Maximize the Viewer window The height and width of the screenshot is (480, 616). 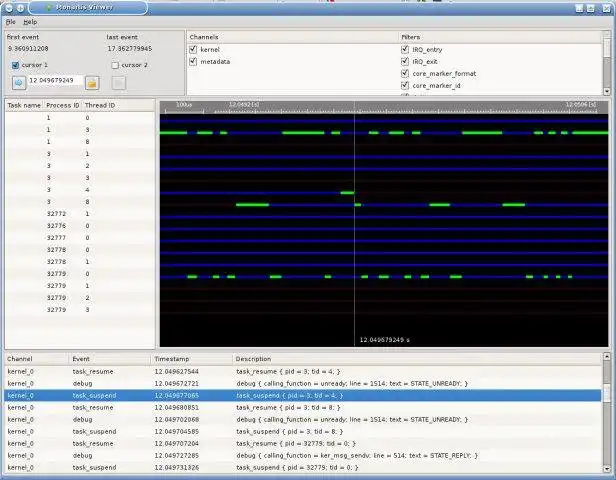[x=590, y=8]
